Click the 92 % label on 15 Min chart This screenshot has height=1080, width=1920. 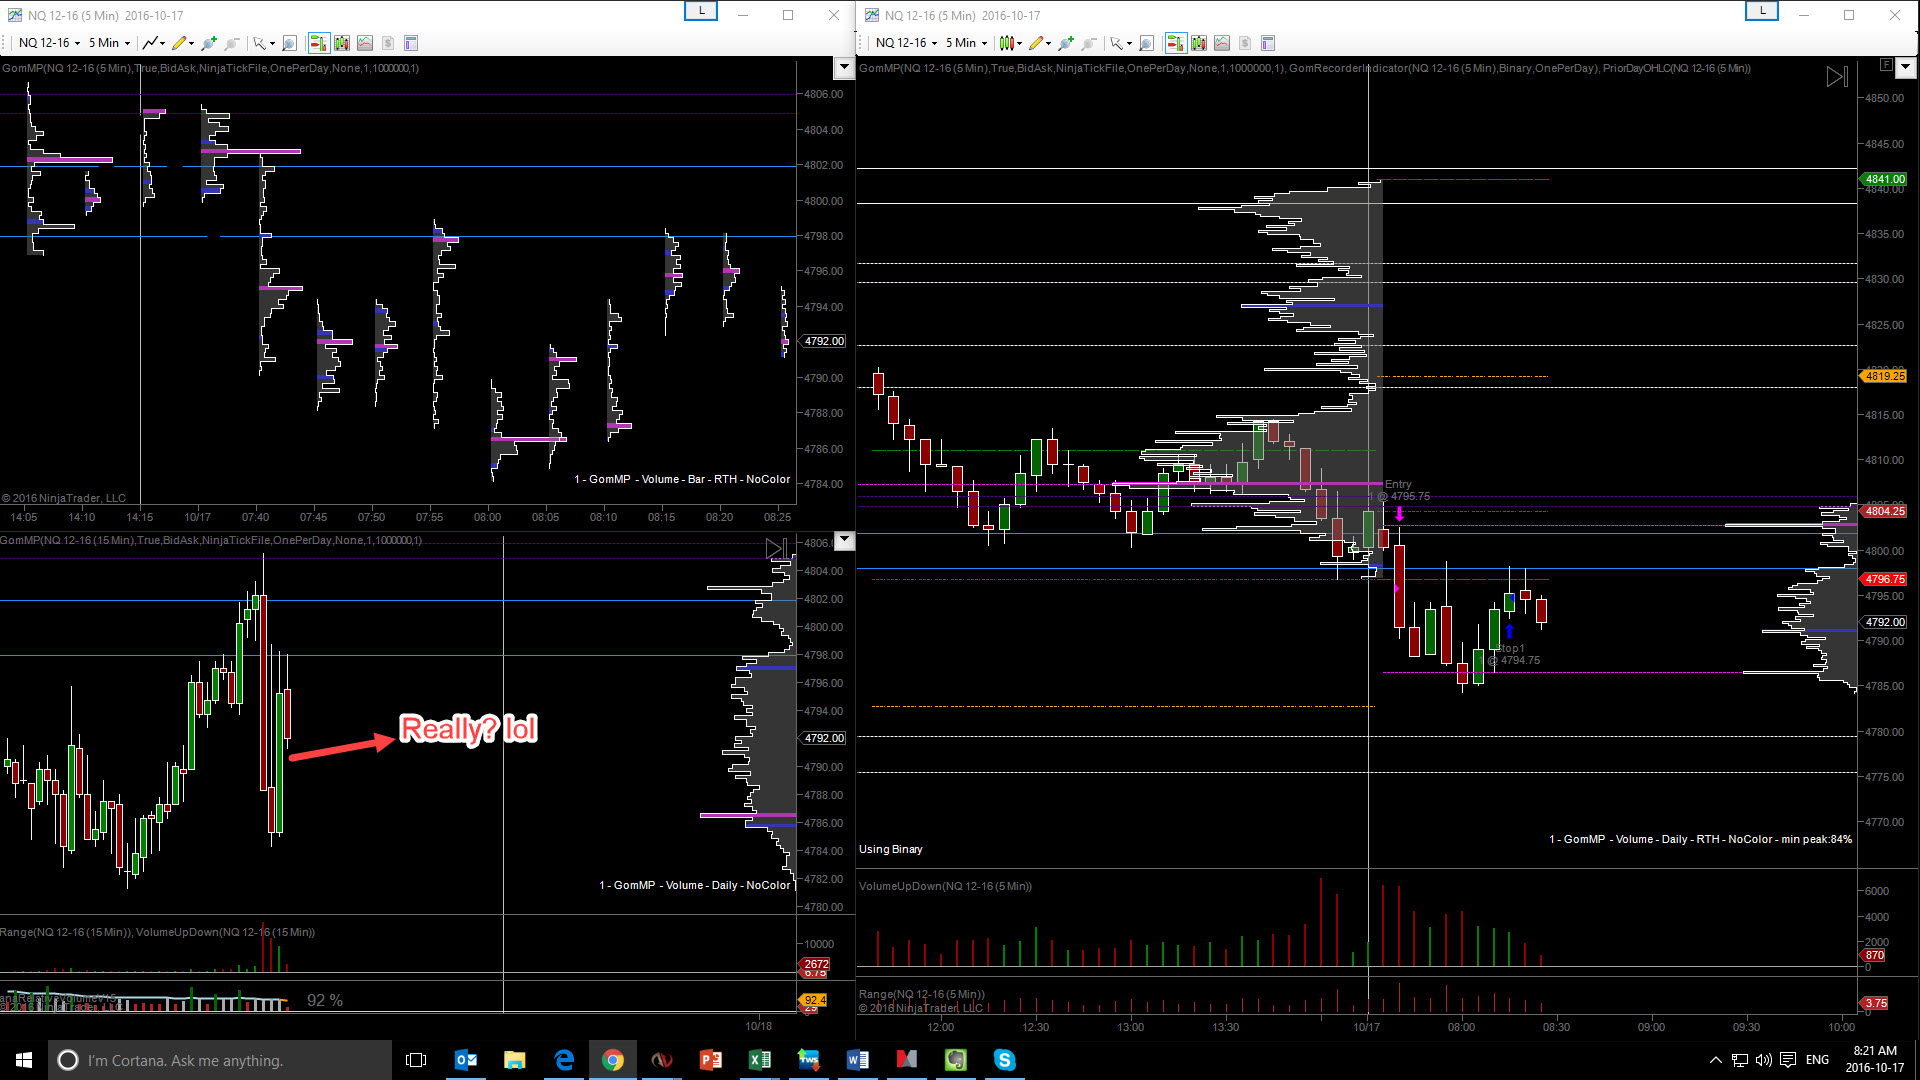click(325, 1000)
